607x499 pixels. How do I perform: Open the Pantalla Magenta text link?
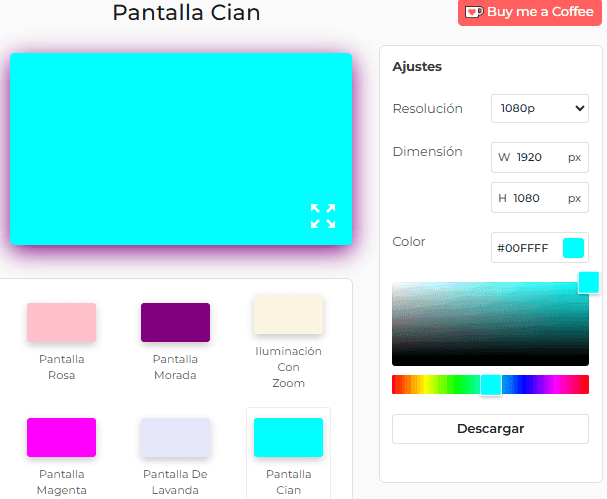62,482
